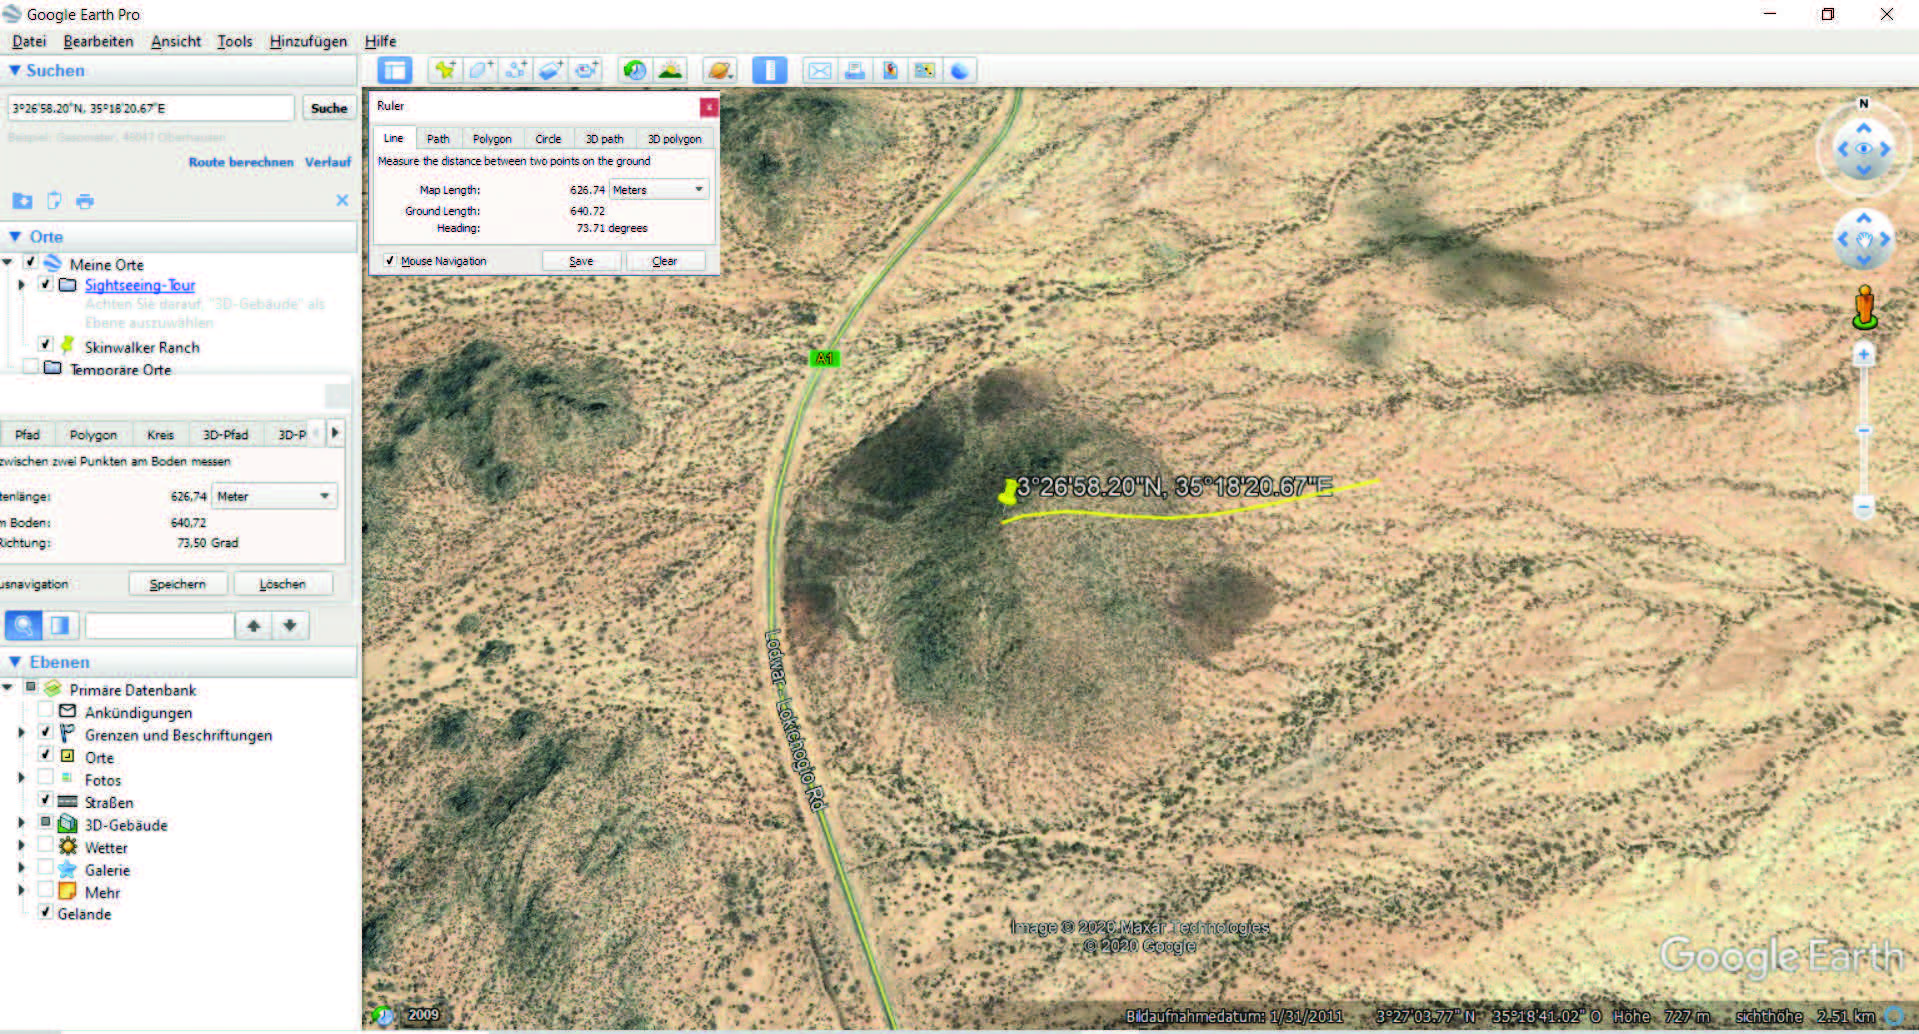Expand the Galerie layer
Image resolution: width=1919 pixels, height=1034 pixels.
pyautogui.click(x=21, y=868)
